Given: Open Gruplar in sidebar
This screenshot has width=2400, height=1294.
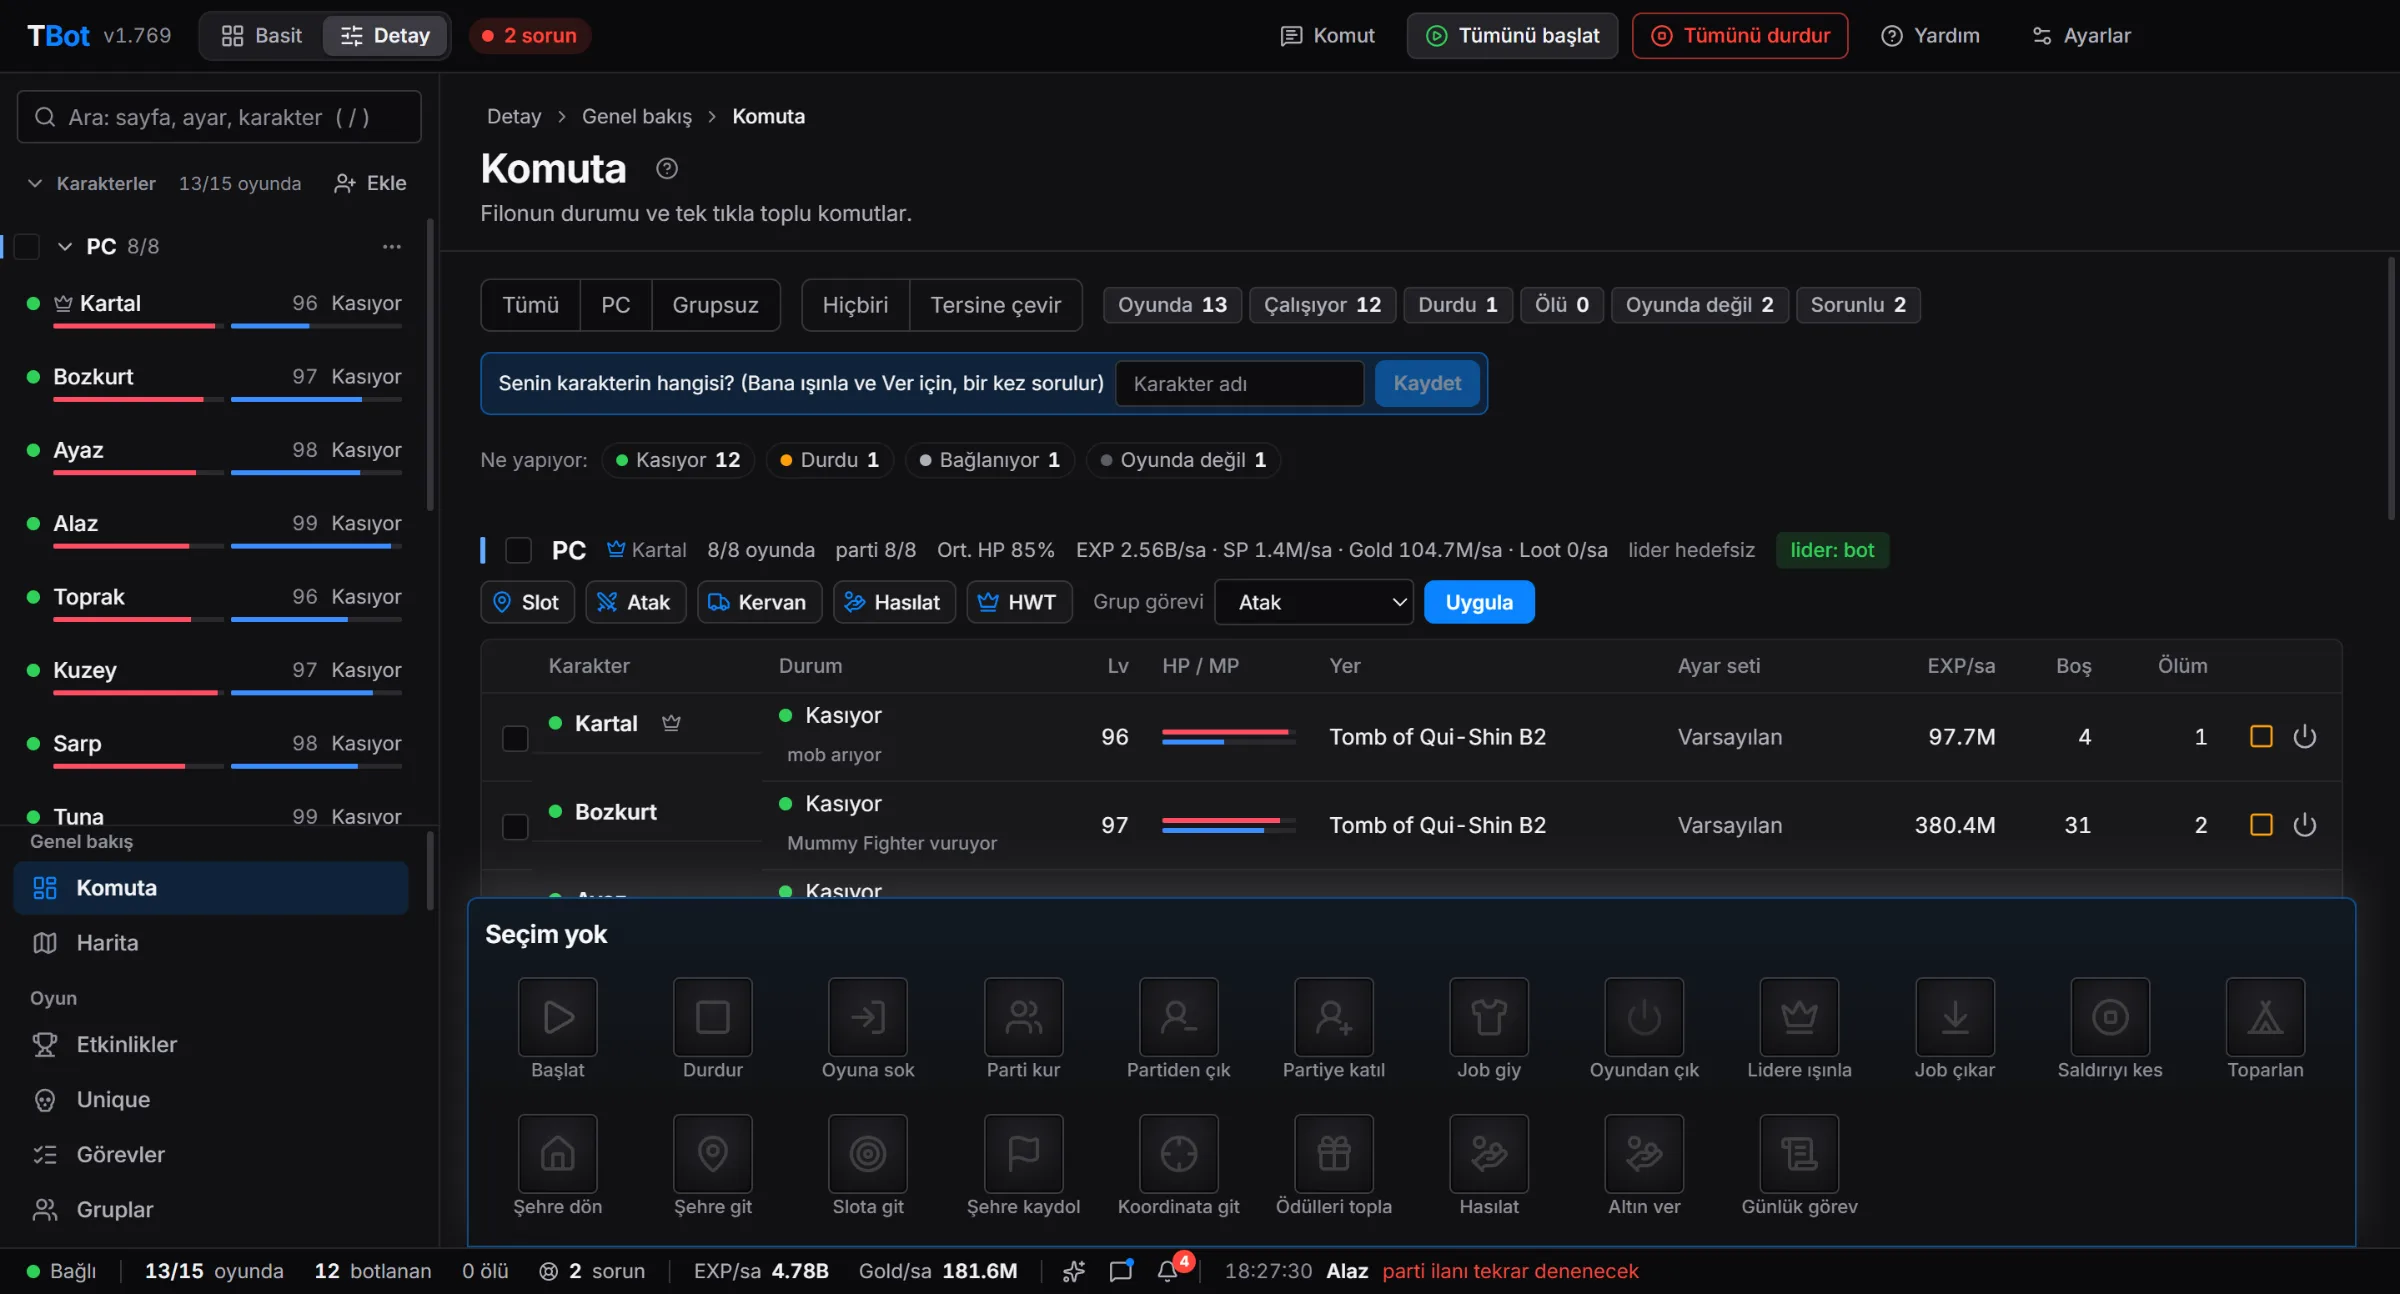Looking at the screenshot, I should 211,1209.
